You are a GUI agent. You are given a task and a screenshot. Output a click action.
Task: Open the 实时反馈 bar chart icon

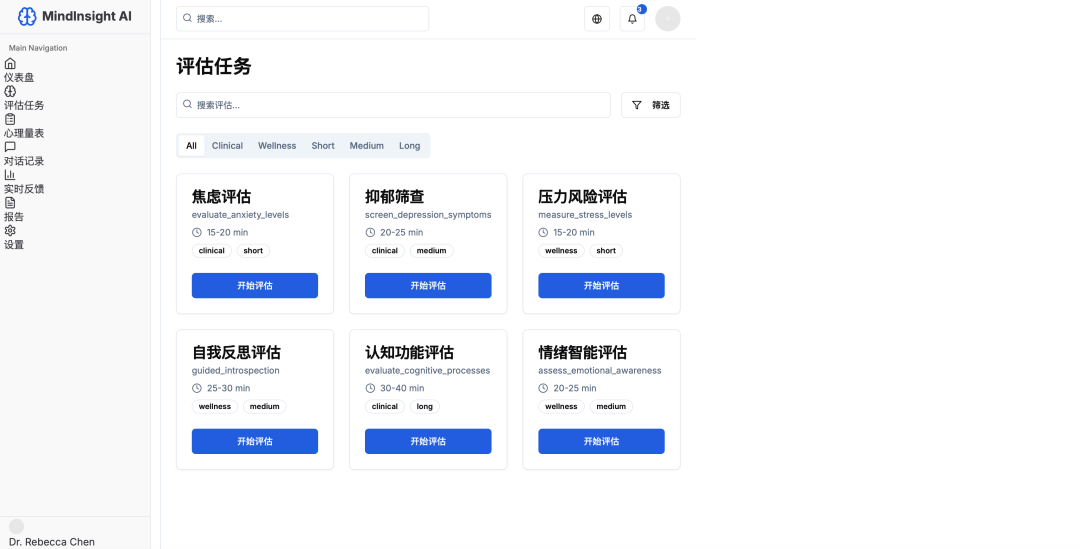coord(10,175)
